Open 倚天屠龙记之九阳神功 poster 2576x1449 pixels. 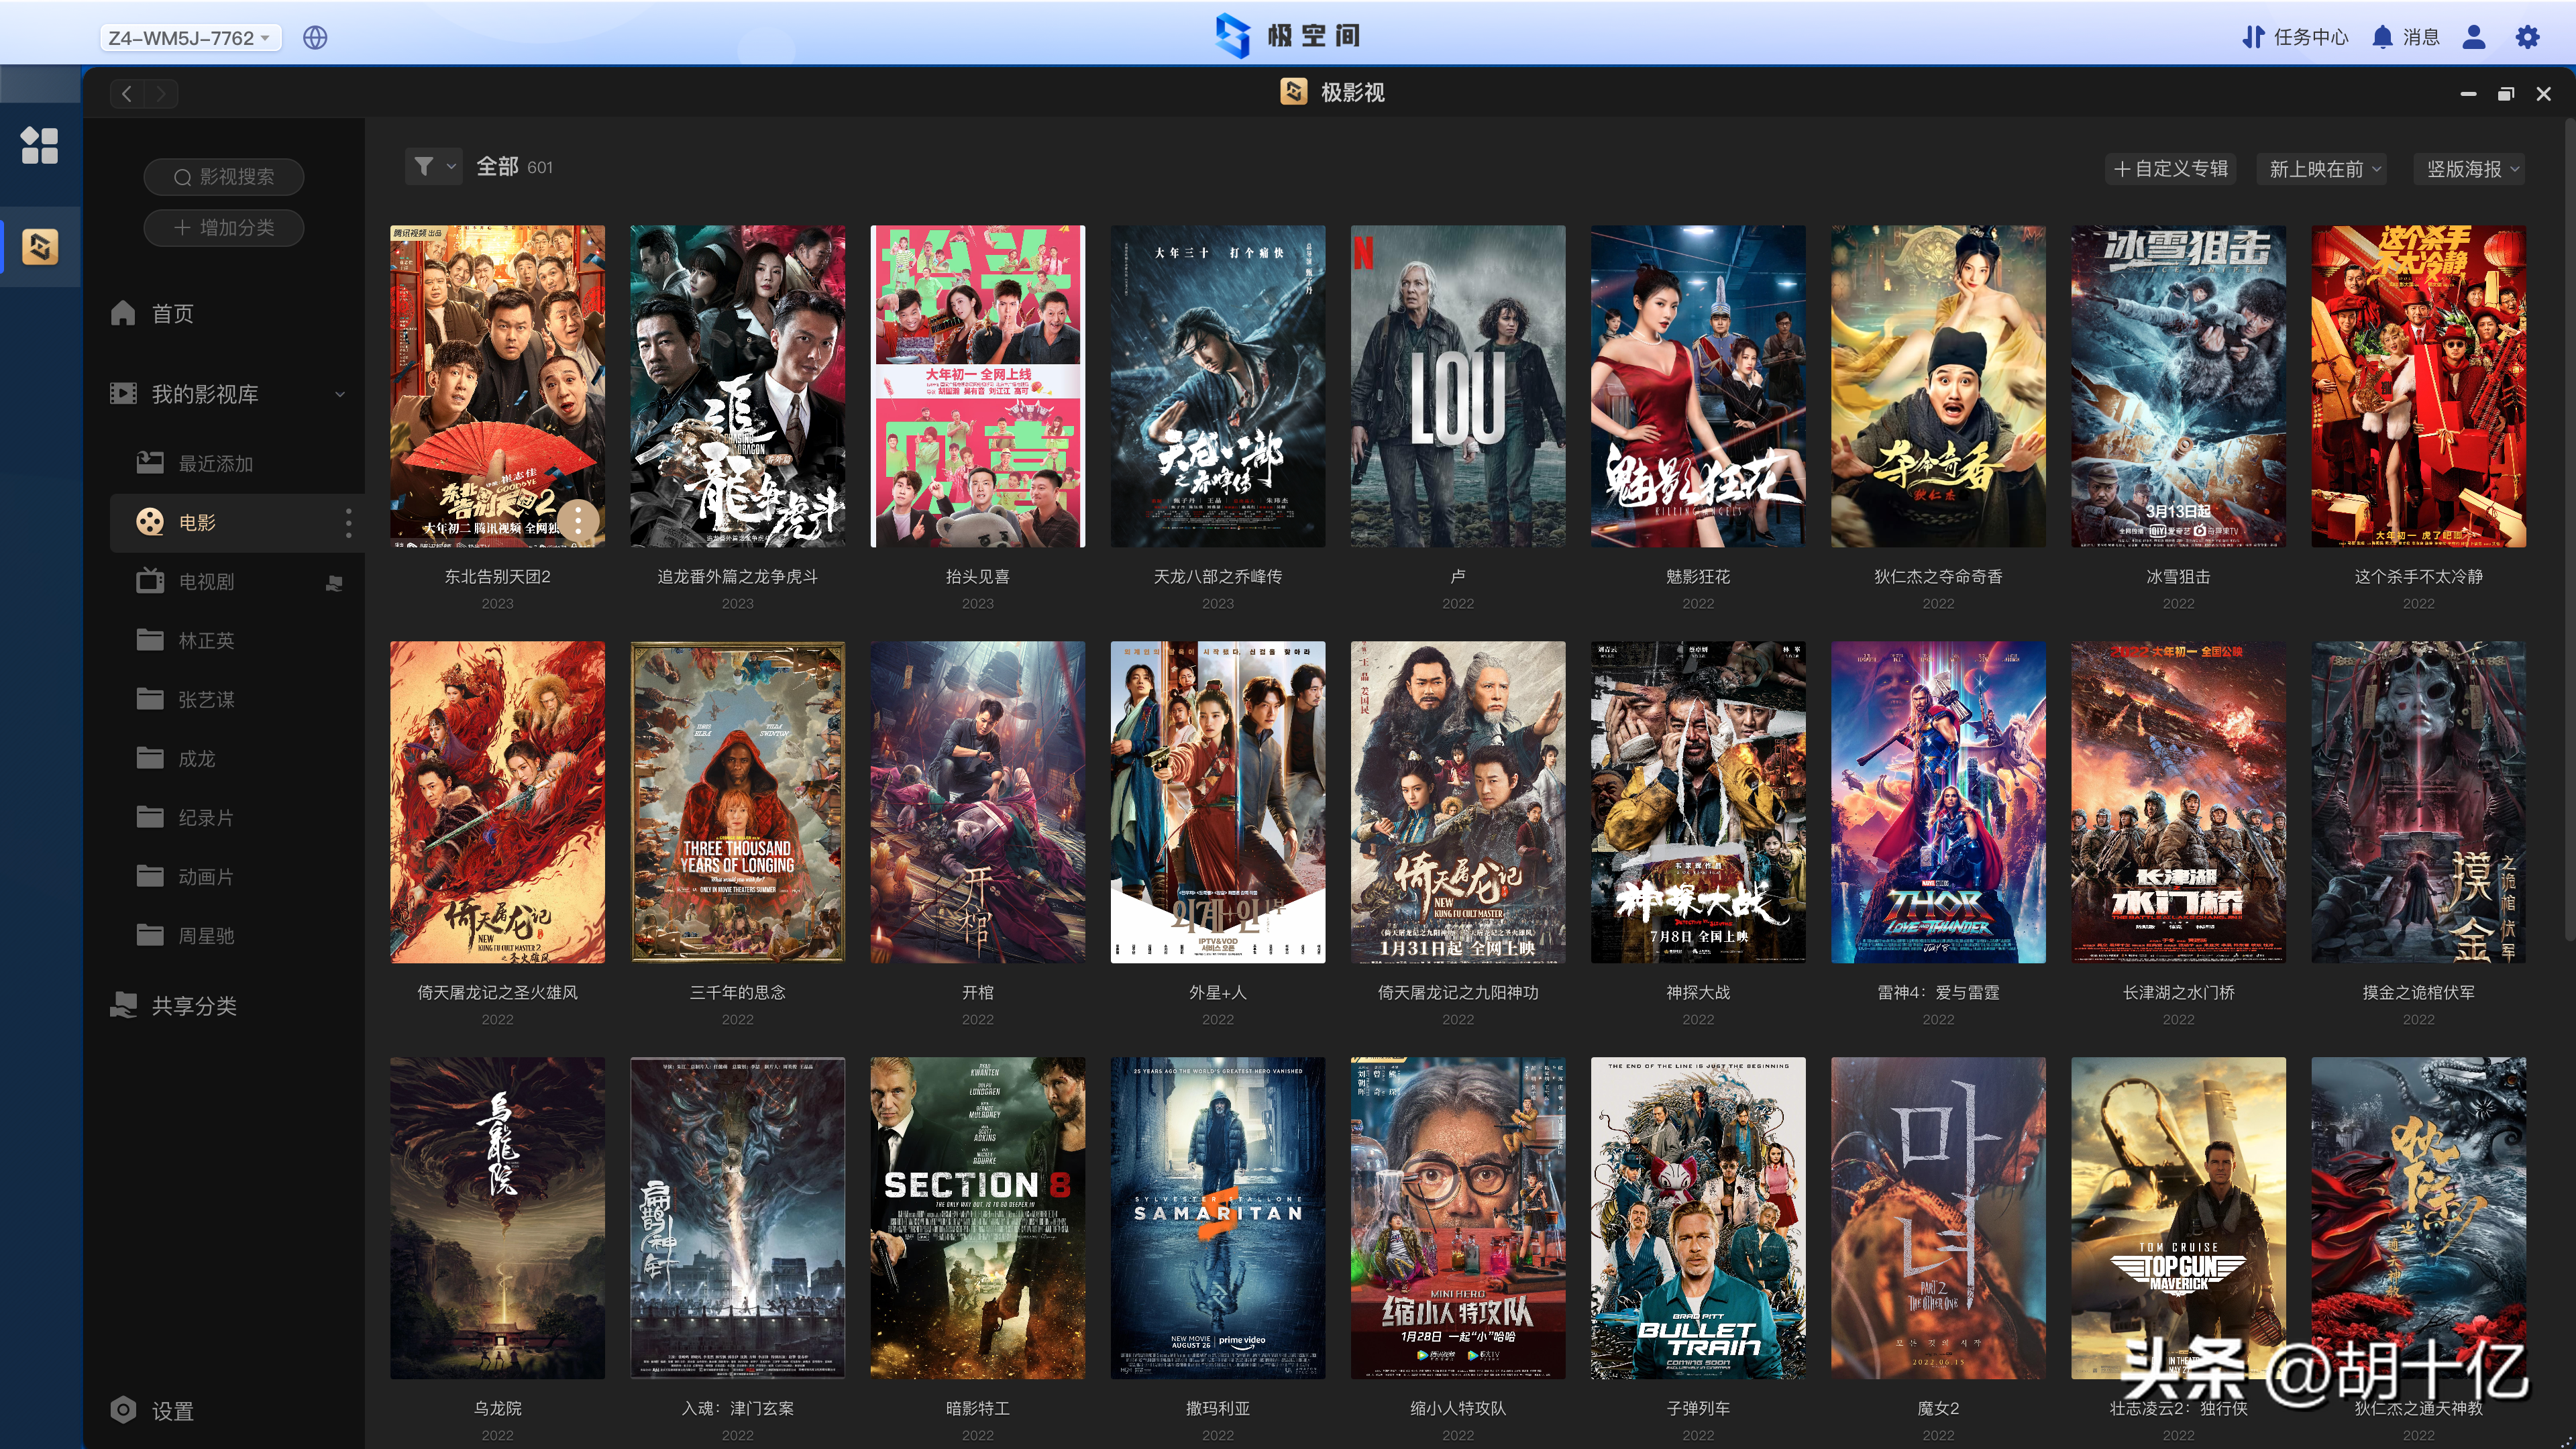[x=1458, y=802]
